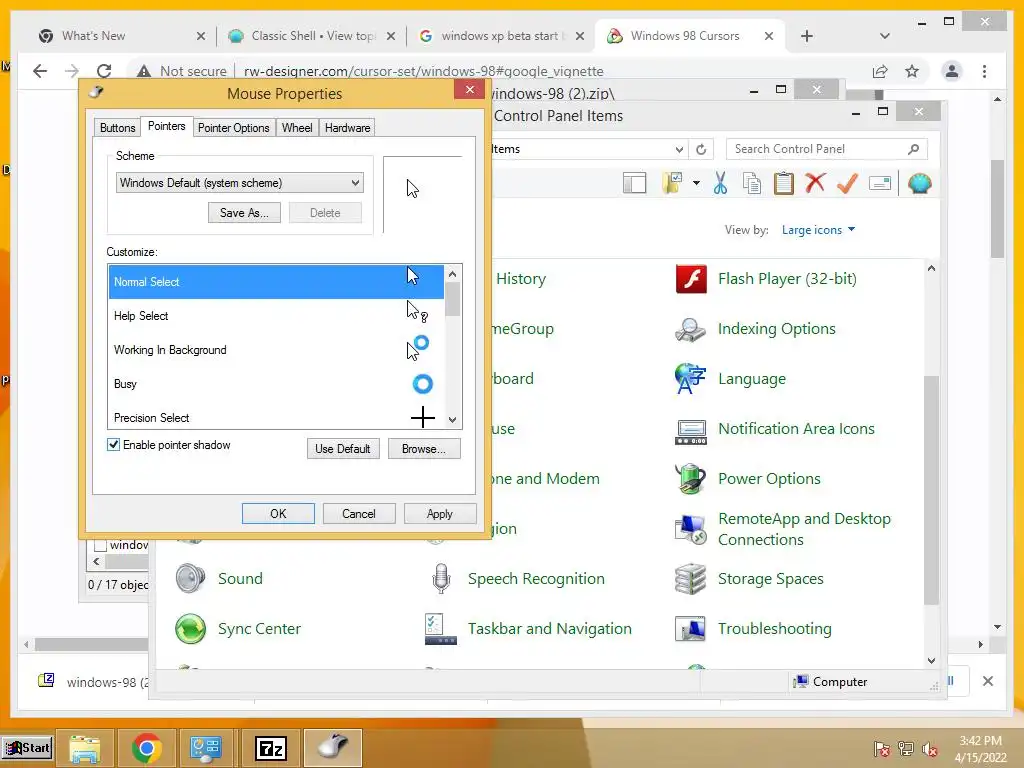The image size is (1024, 768).
Task: Click the Chrome share page icon
Action: pyautogui.click(x=880, y=71)
